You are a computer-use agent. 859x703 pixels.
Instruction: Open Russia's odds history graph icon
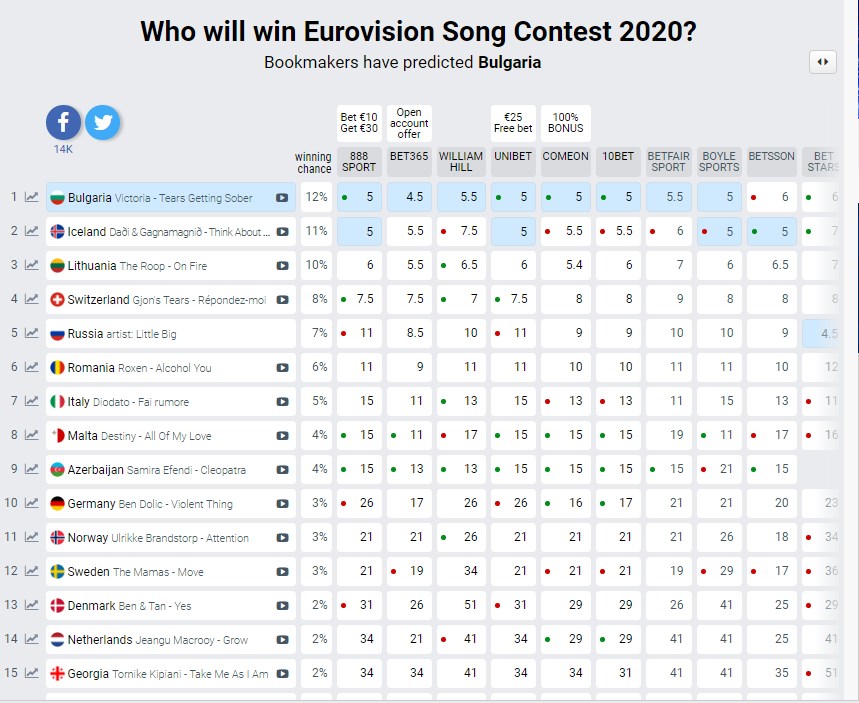point(32,333)
